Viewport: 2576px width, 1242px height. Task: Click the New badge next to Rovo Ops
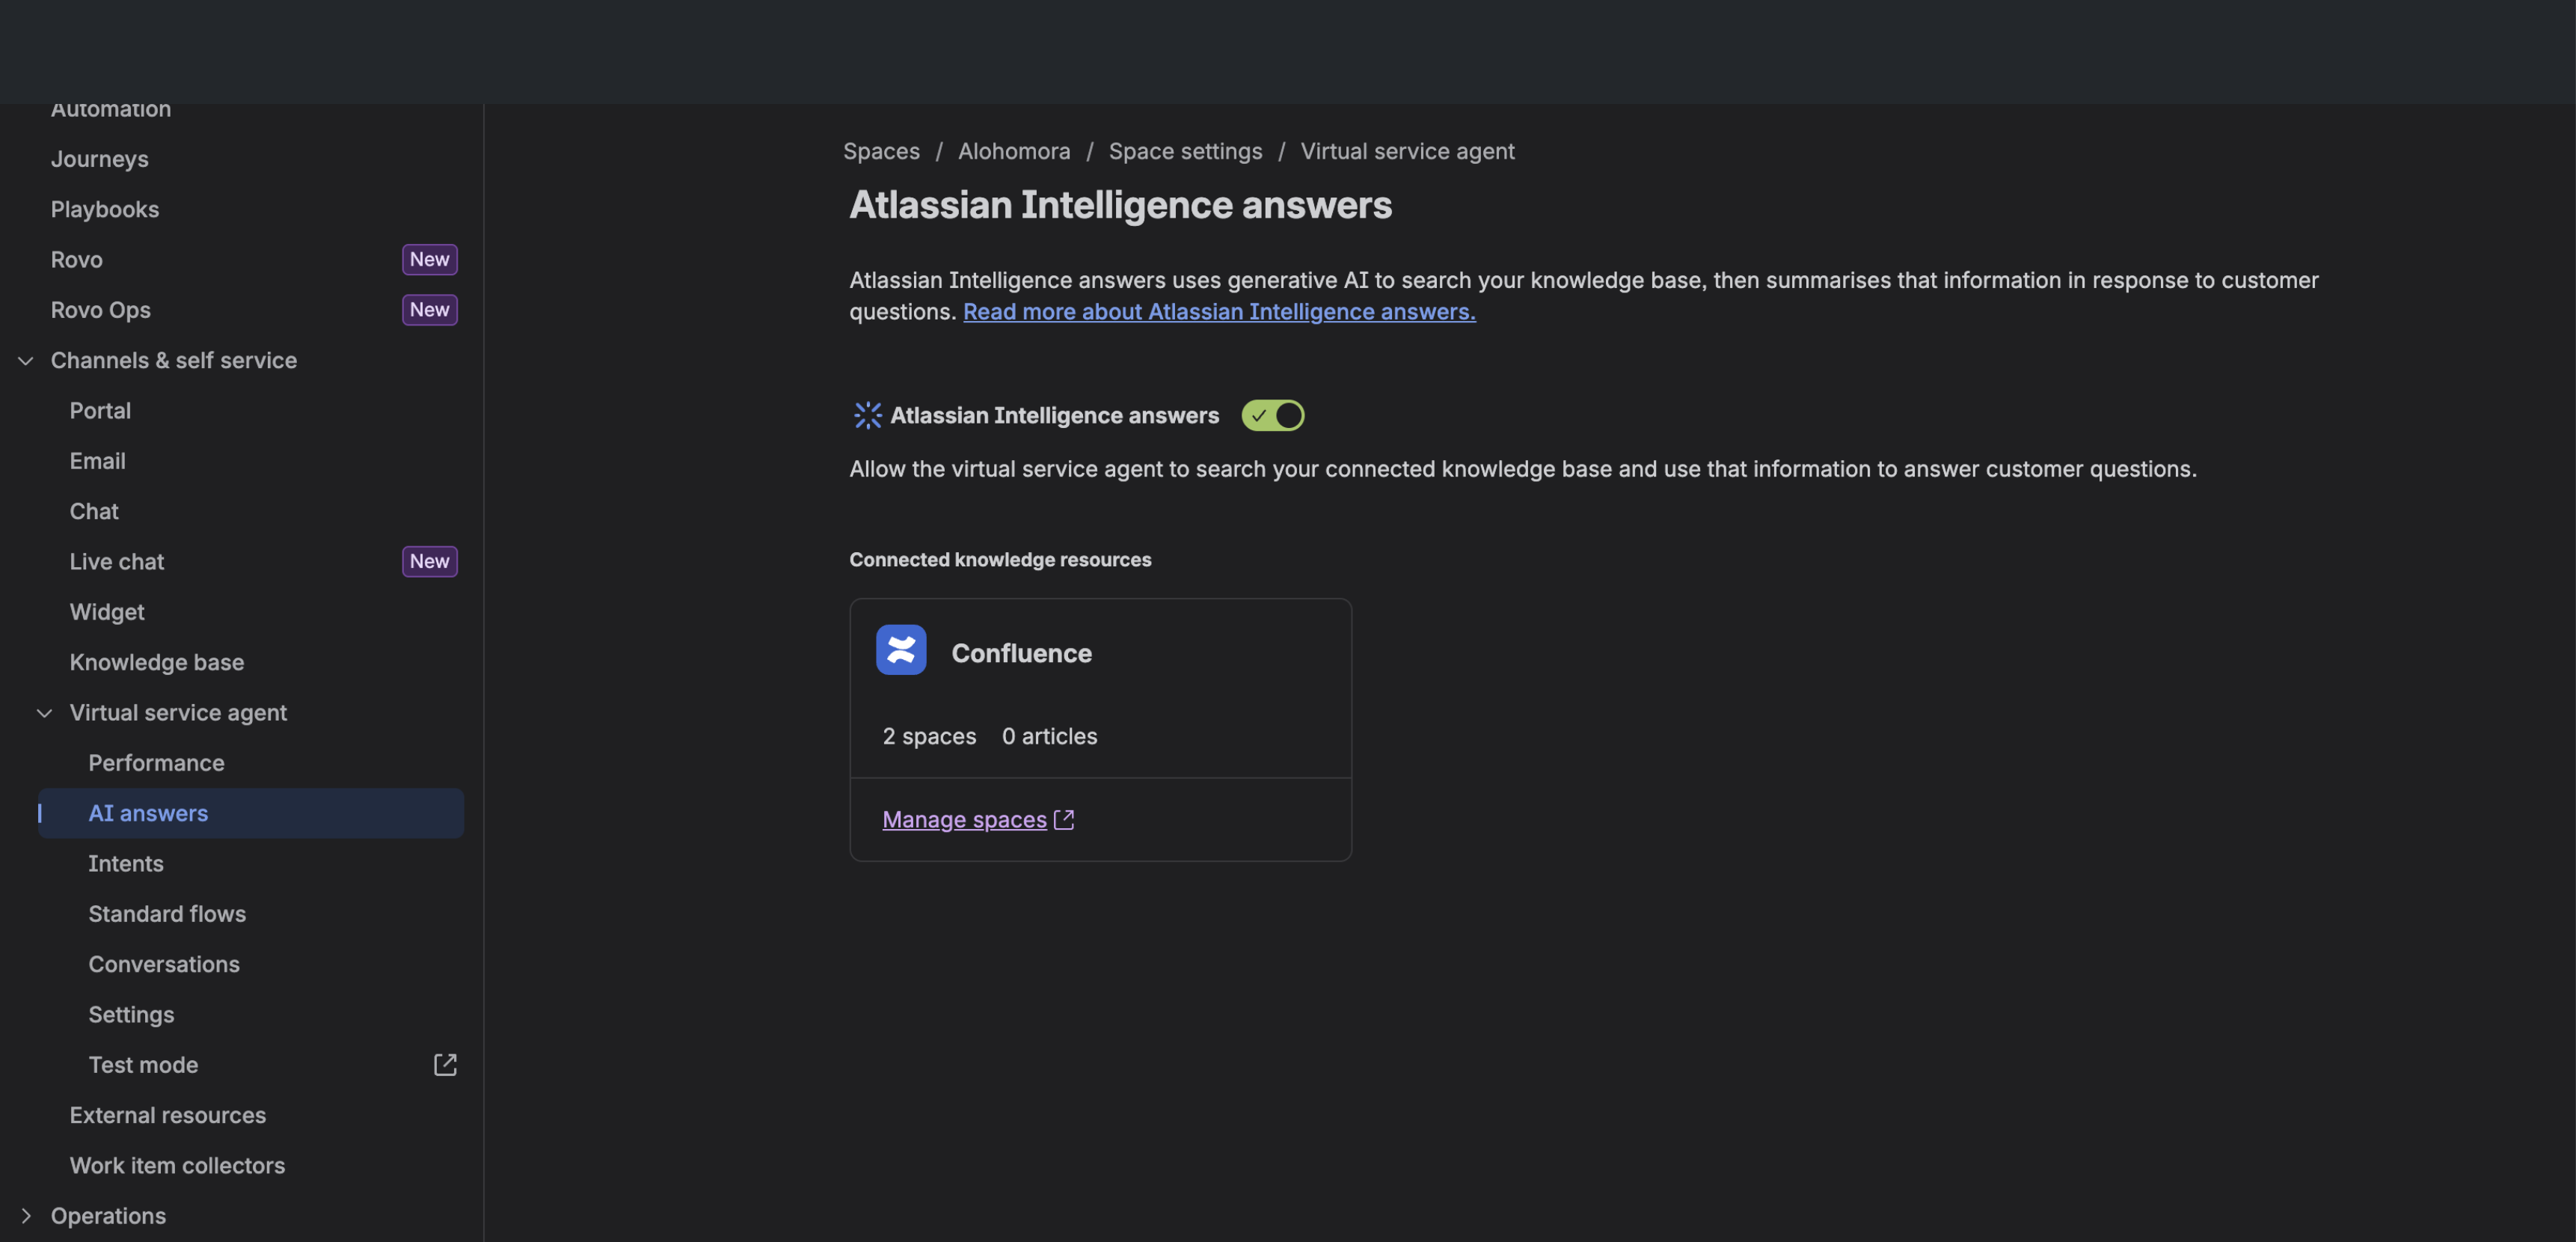point(429,310)
